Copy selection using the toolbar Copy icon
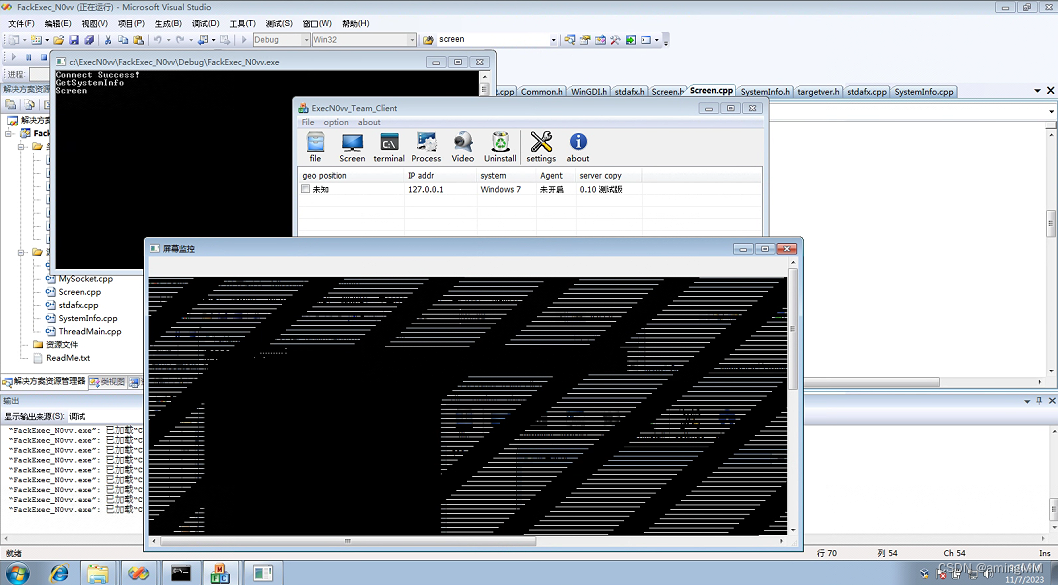 [123, 40]
